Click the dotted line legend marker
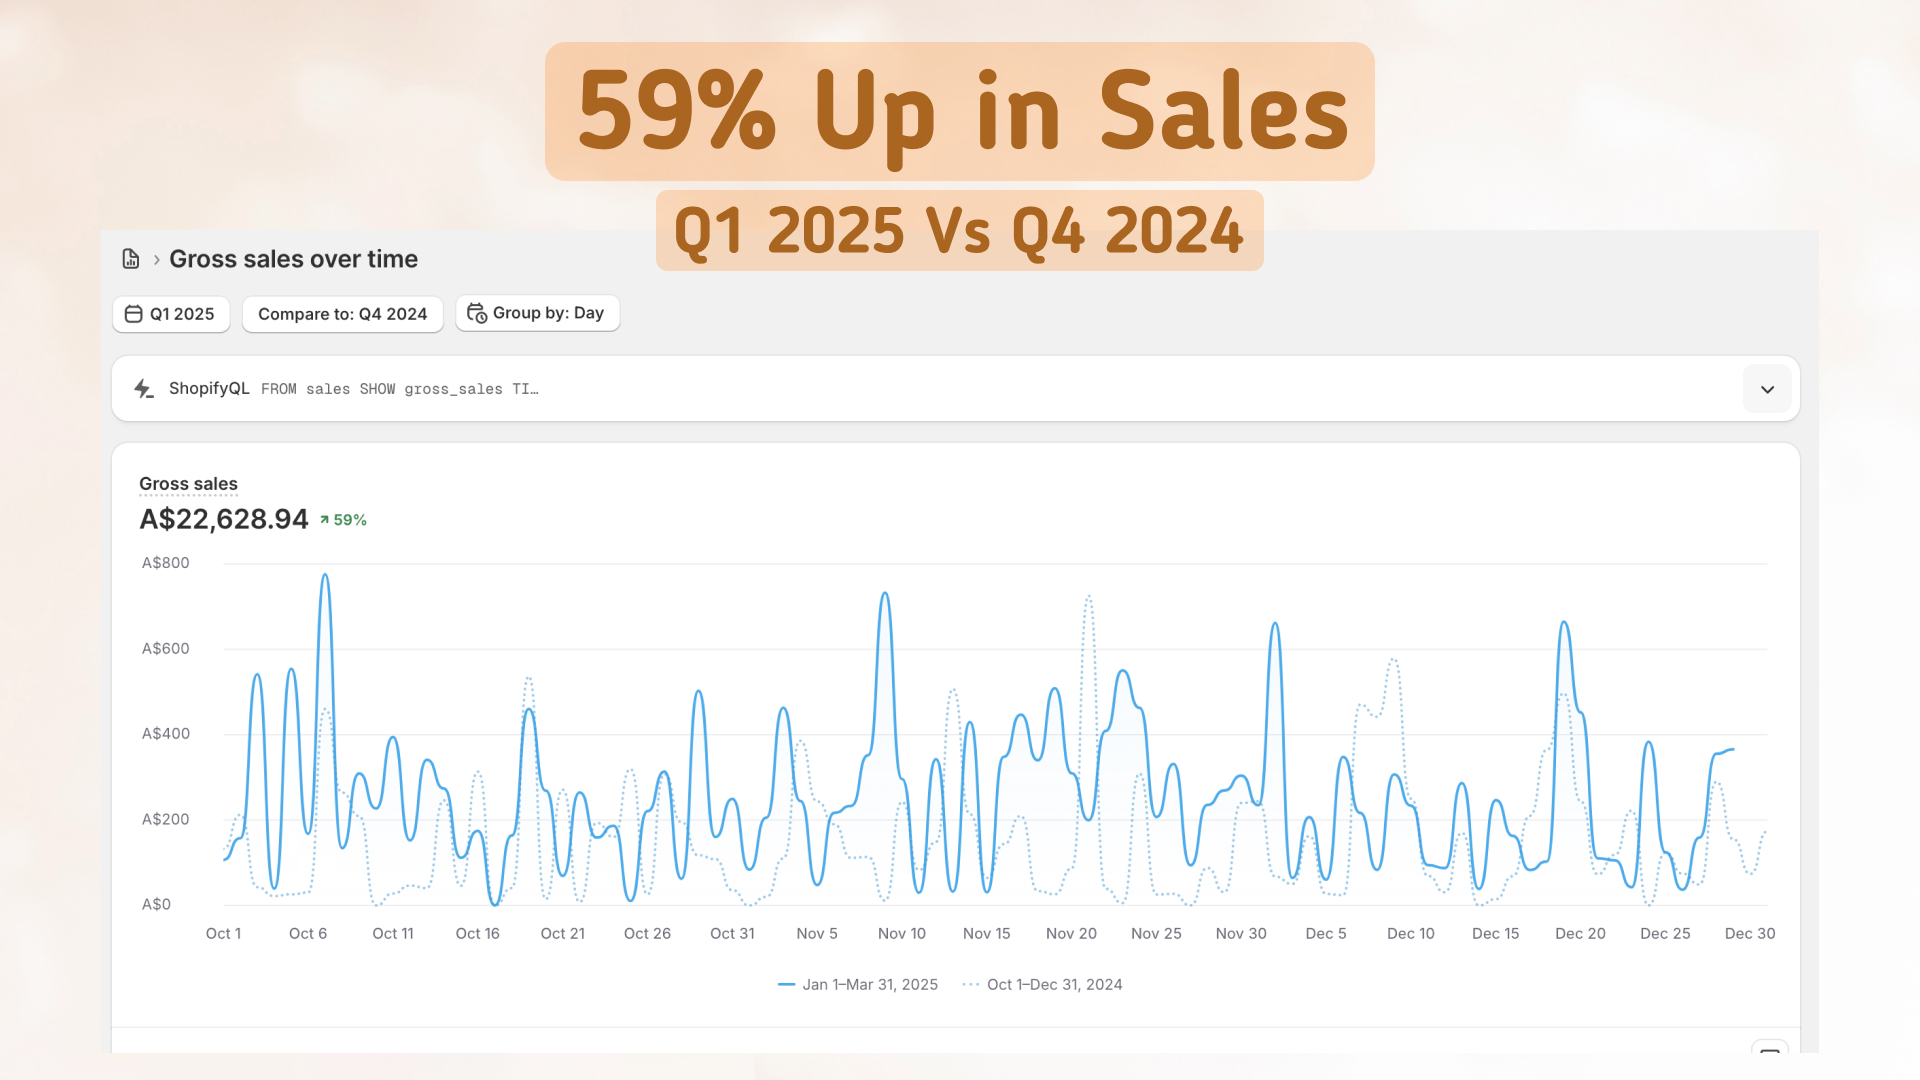The width and height of the screenshot is (1920, 1080). coord(970,985)
